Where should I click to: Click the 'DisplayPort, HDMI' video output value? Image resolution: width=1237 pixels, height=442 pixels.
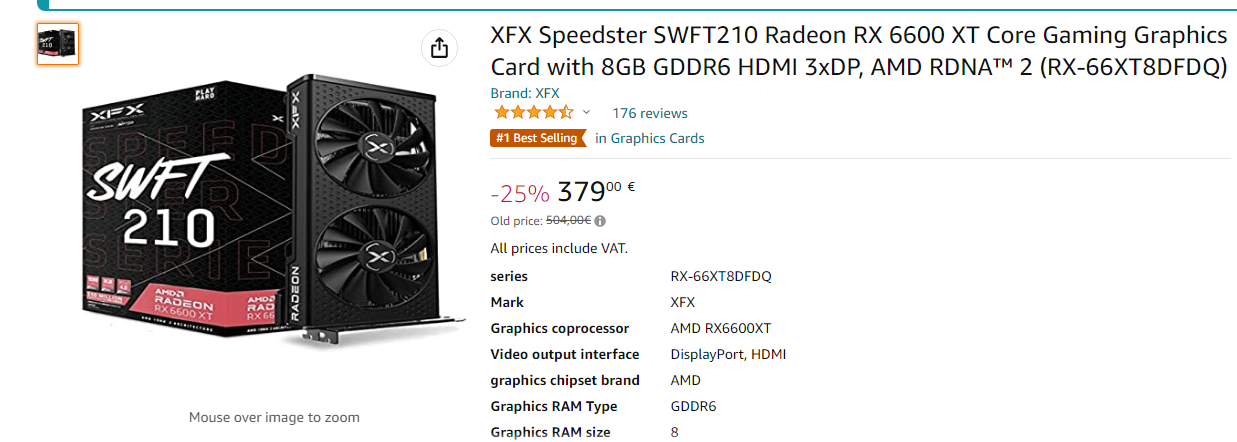click(729, 354)
